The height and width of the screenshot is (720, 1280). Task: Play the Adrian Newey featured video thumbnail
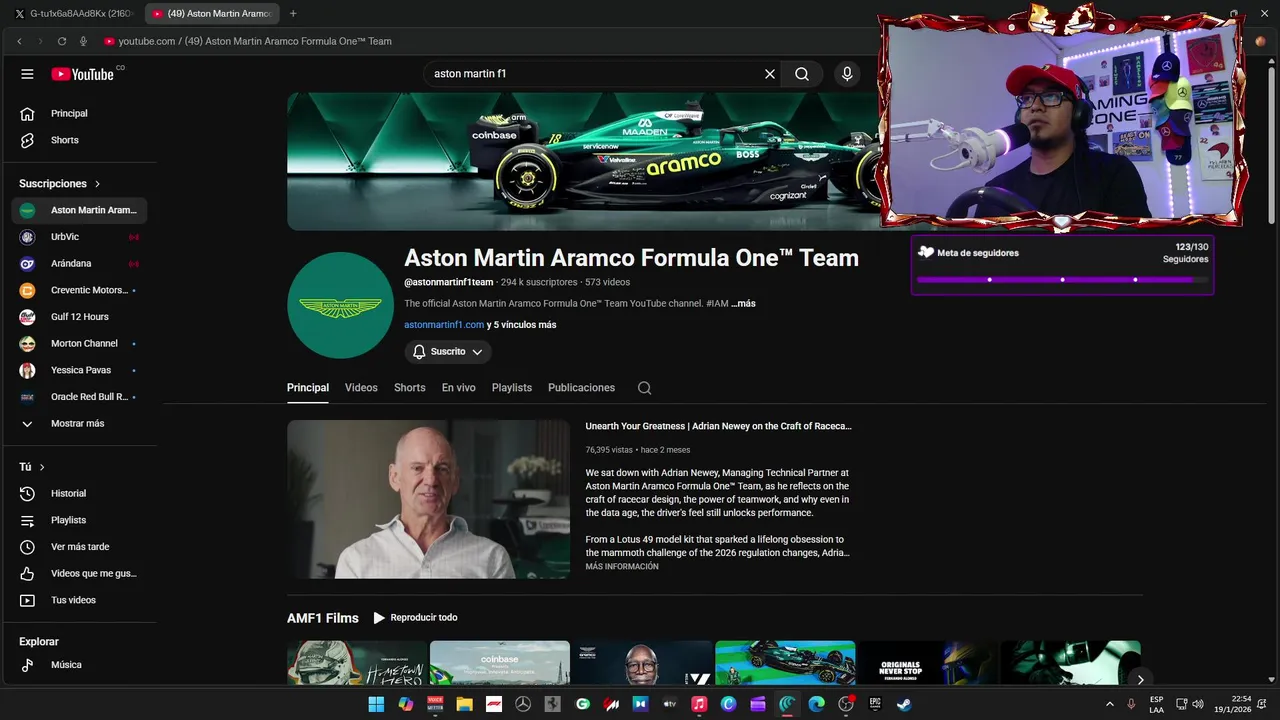coord(428,499)
